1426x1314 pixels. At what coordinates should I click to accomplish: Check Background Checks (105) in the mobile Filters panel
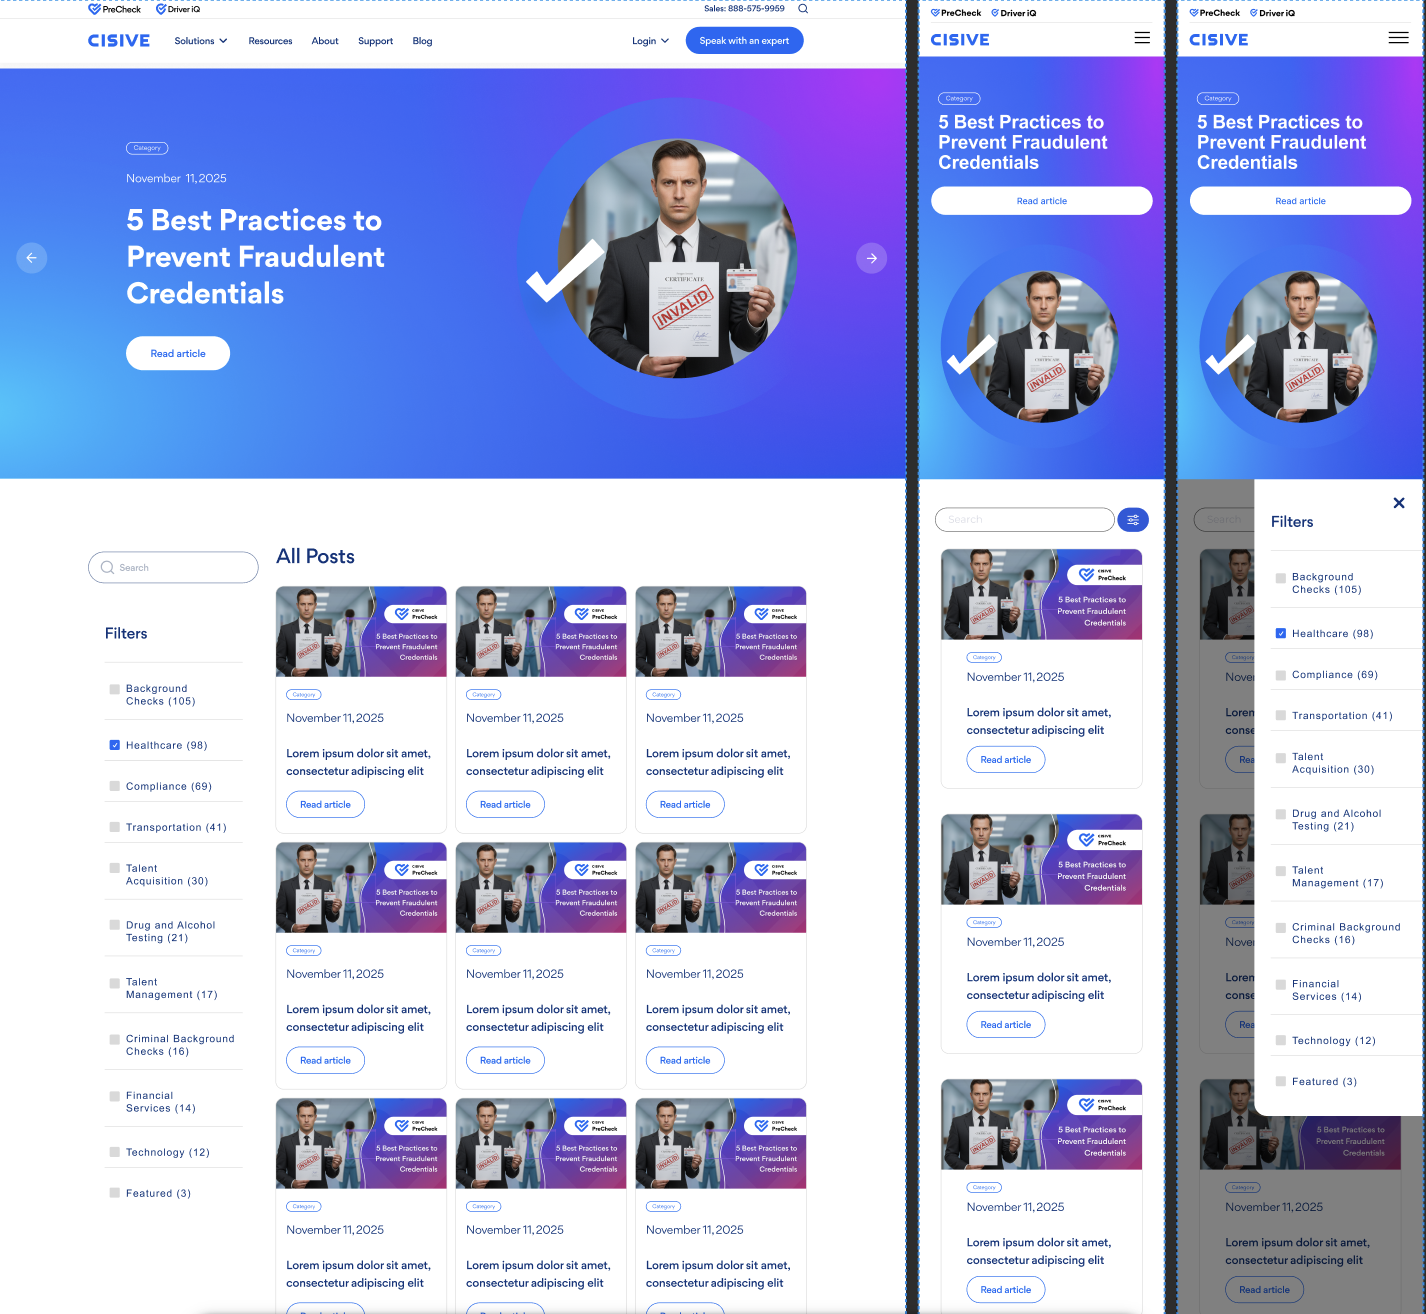[x=1281, y=578]
